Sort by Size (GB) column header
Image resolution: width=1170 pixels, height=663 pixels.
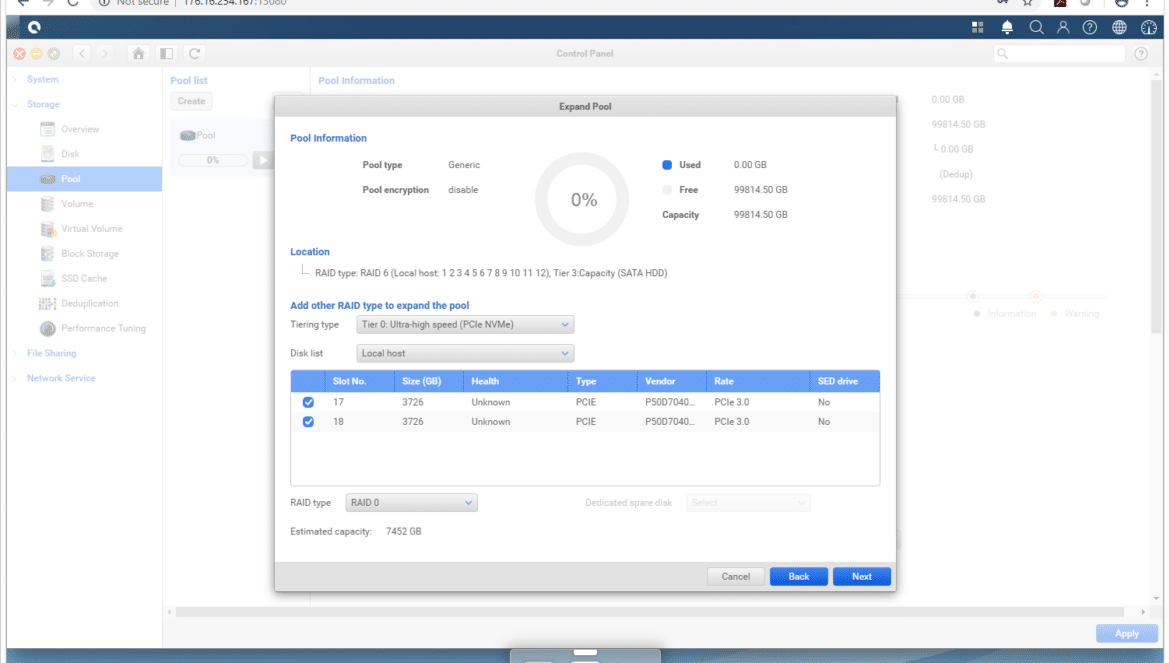(x=429, y=381)
